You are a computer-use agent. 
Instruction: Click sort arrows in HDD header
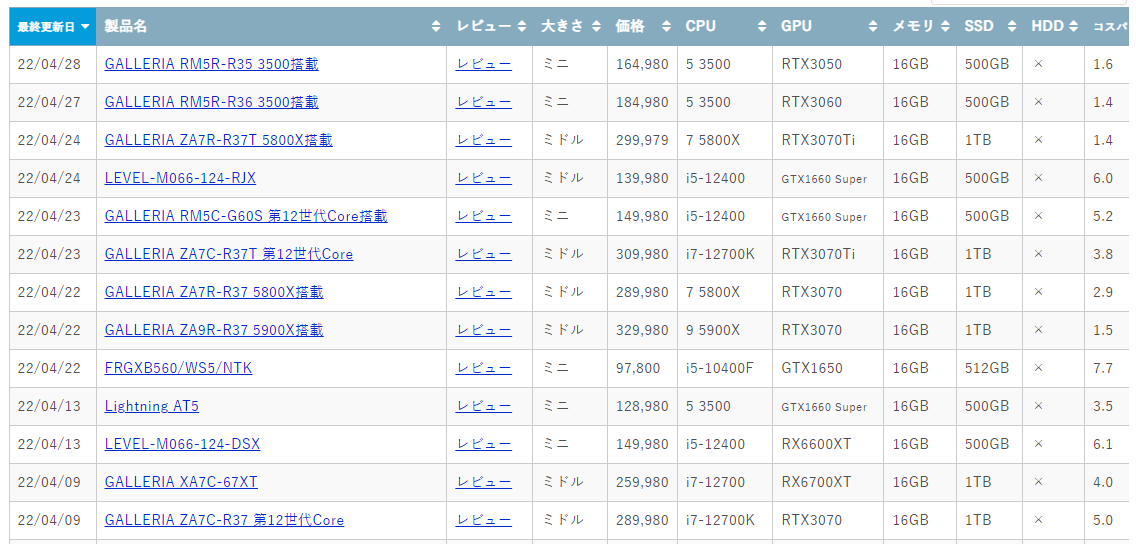tap(1073, 27)
